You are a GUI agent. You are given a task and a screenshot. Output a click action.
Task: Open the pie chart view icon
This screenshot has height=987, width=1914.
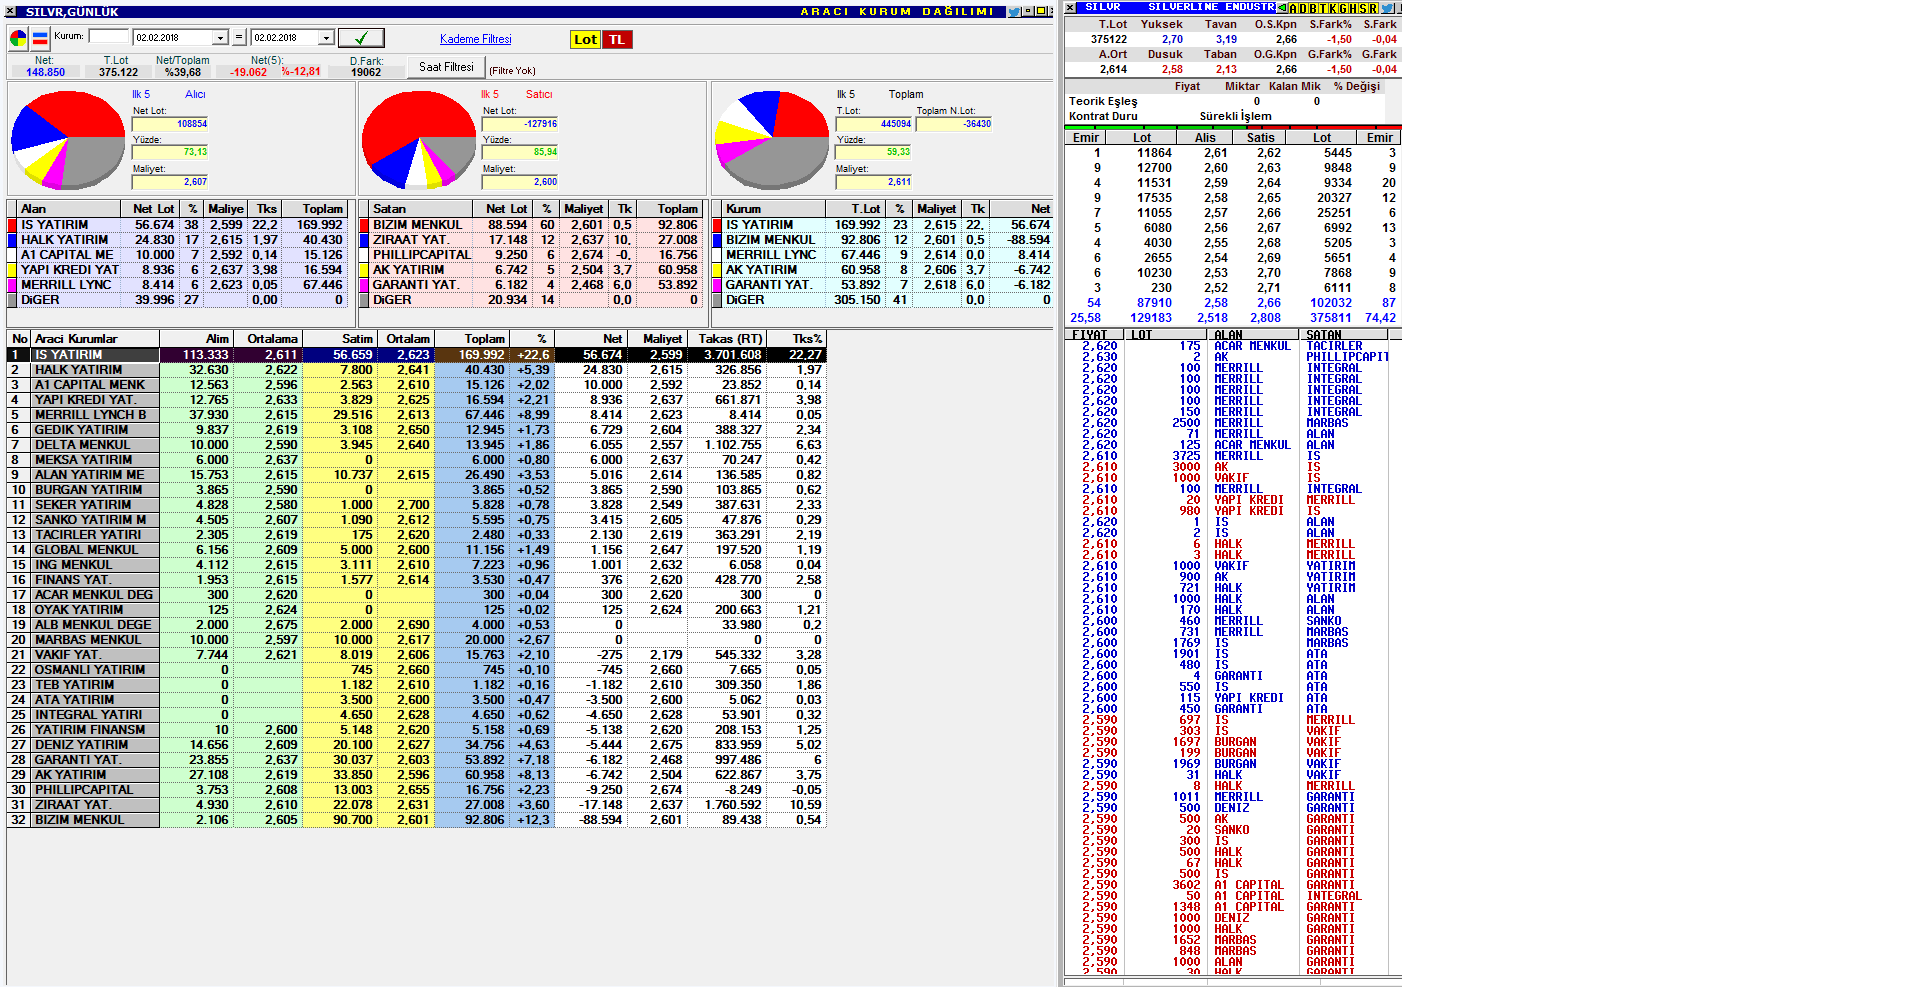click(18, 39)
